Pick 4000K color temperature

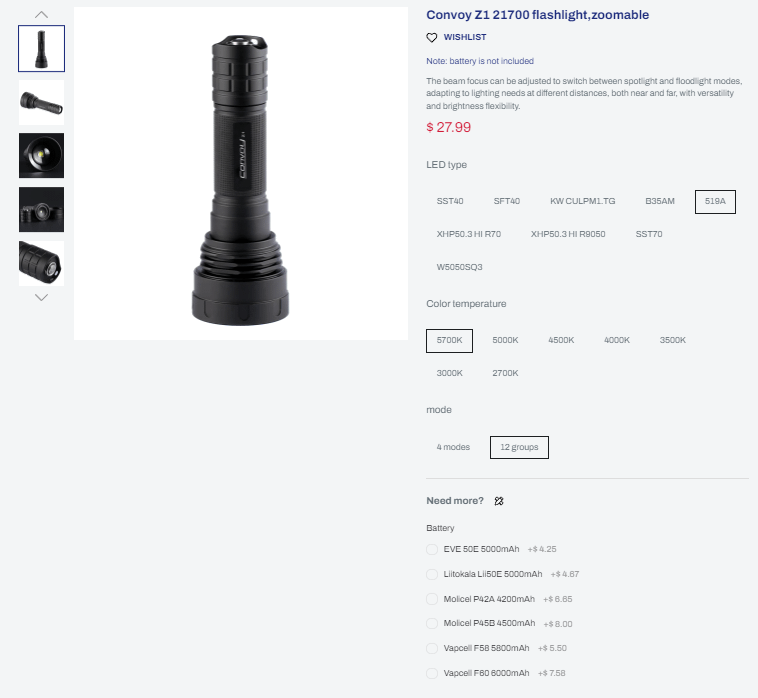click(x=617, y=340)
